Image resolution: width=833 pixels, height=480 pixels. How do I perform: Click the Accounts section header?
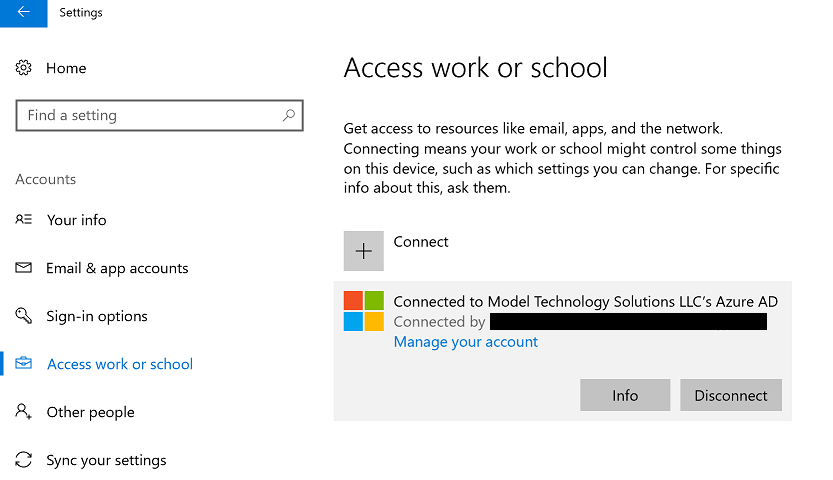coord(46,179)
